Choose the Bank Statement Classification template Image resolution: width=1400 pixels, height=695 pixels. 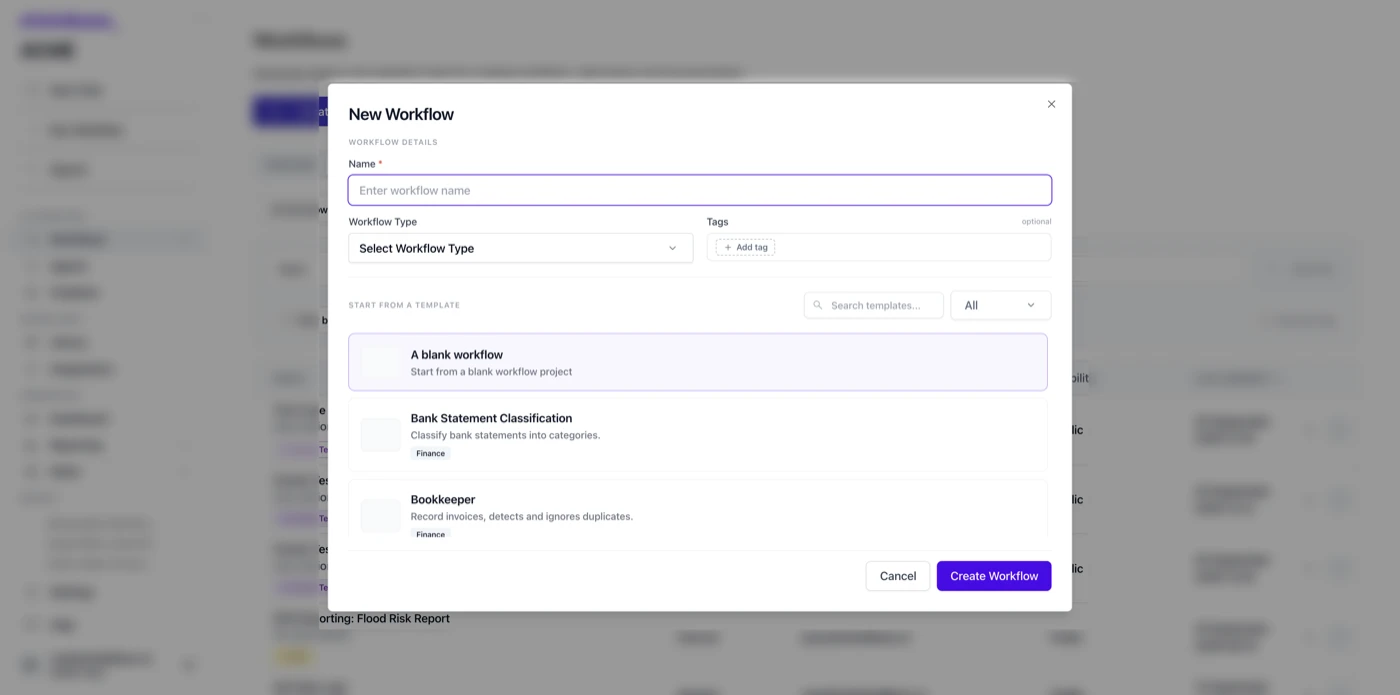(x=697, y=434)
